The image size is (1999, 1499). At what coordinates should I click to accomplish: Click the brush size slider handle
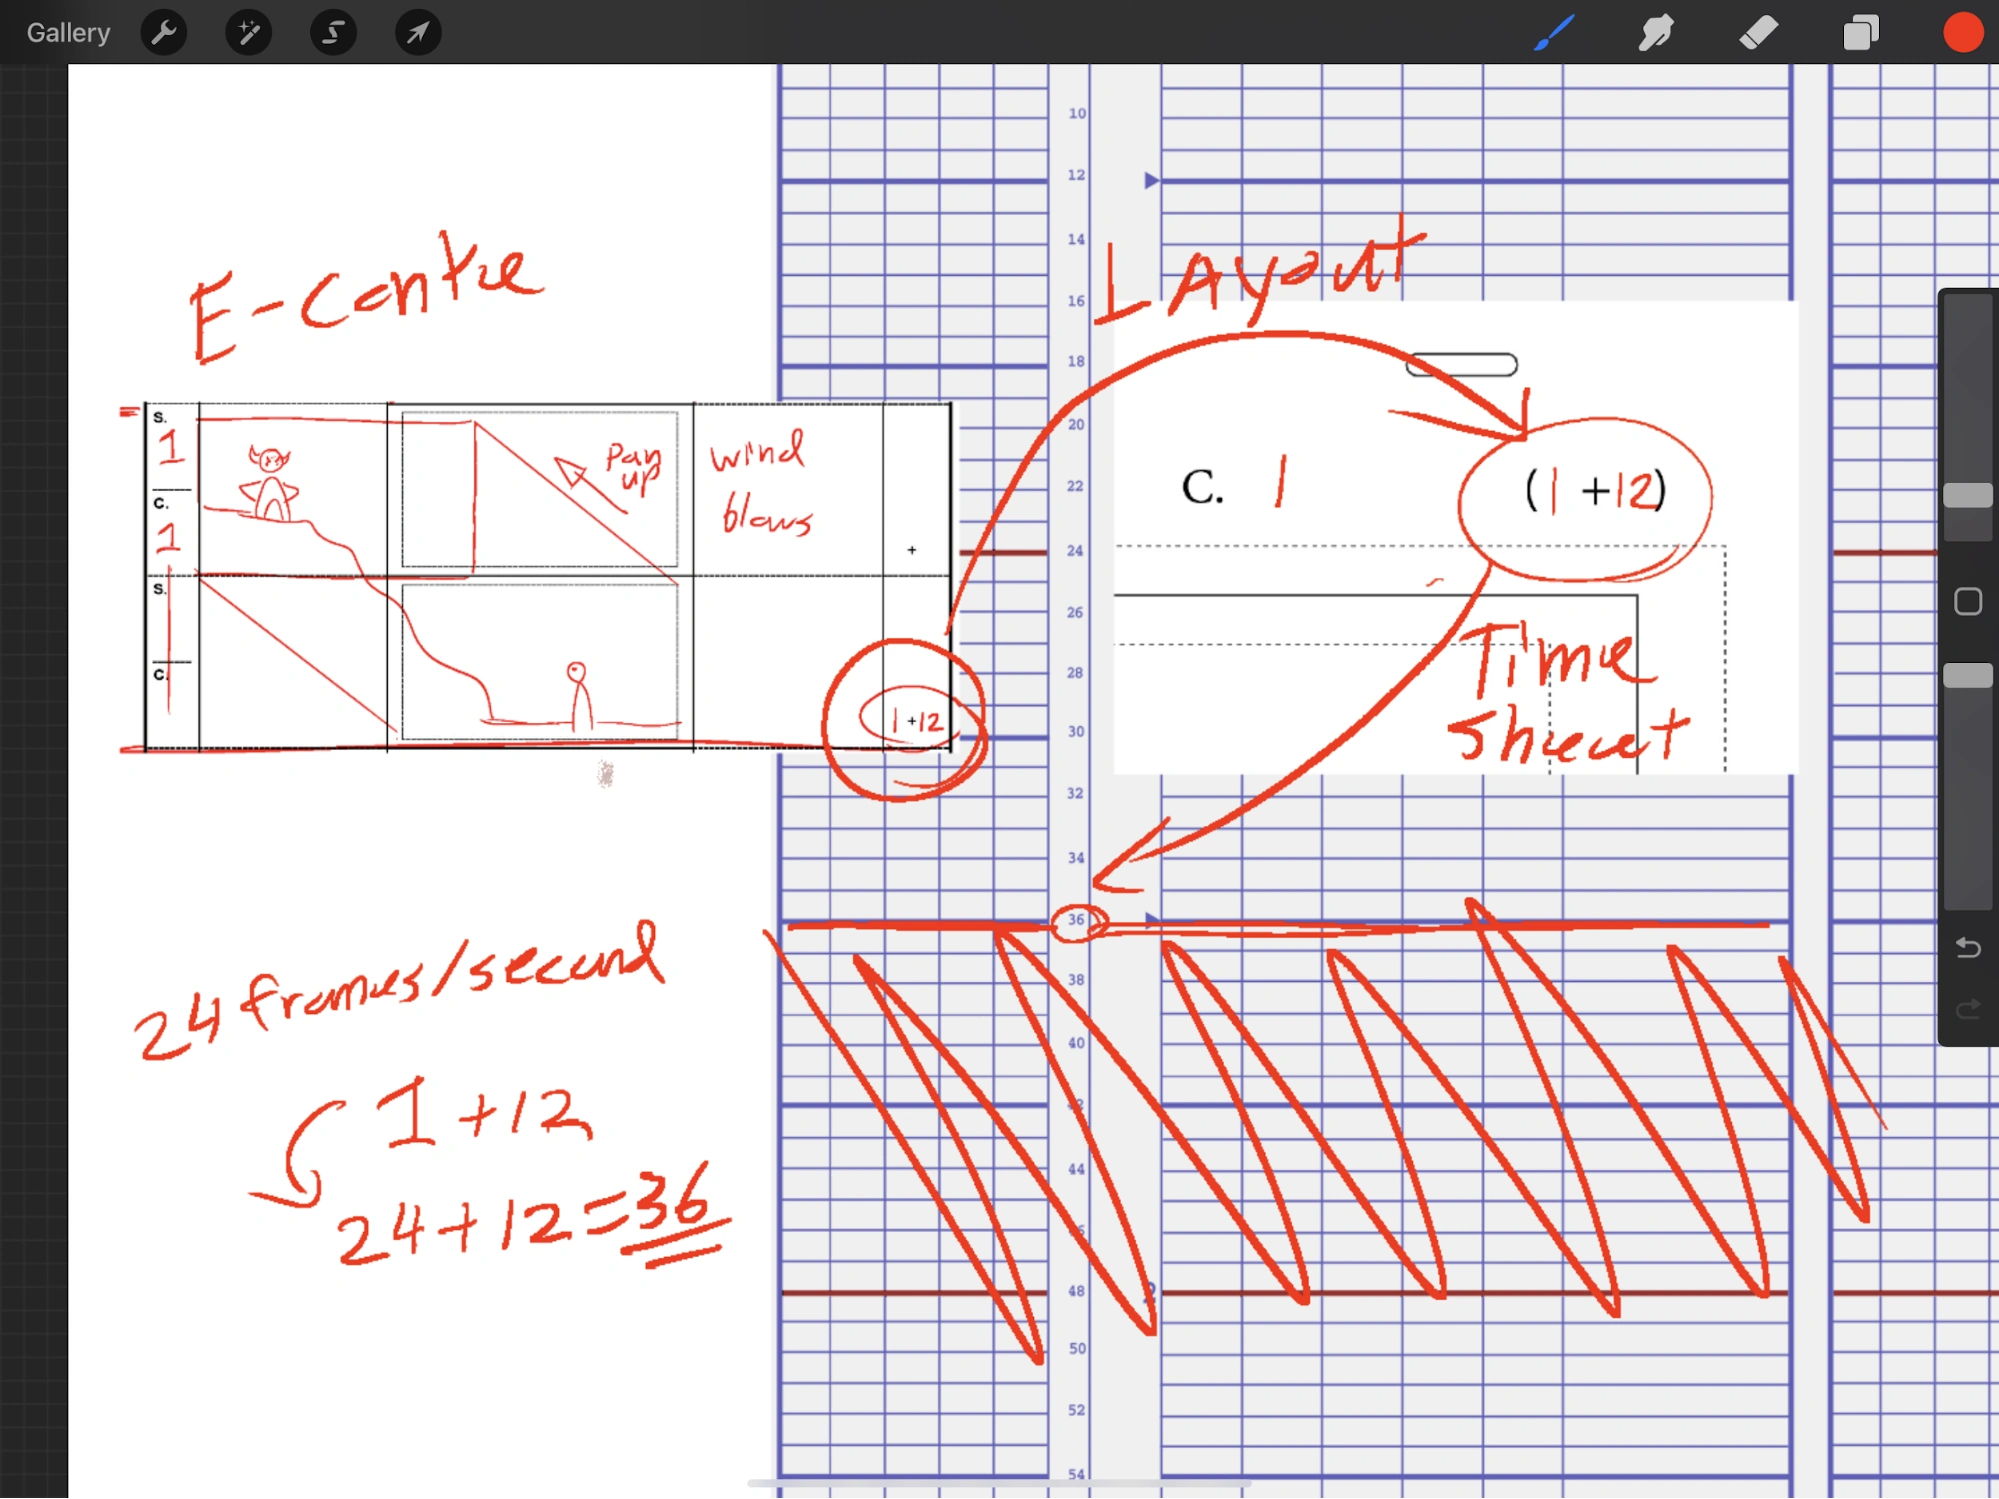[x=1967, y=496]
